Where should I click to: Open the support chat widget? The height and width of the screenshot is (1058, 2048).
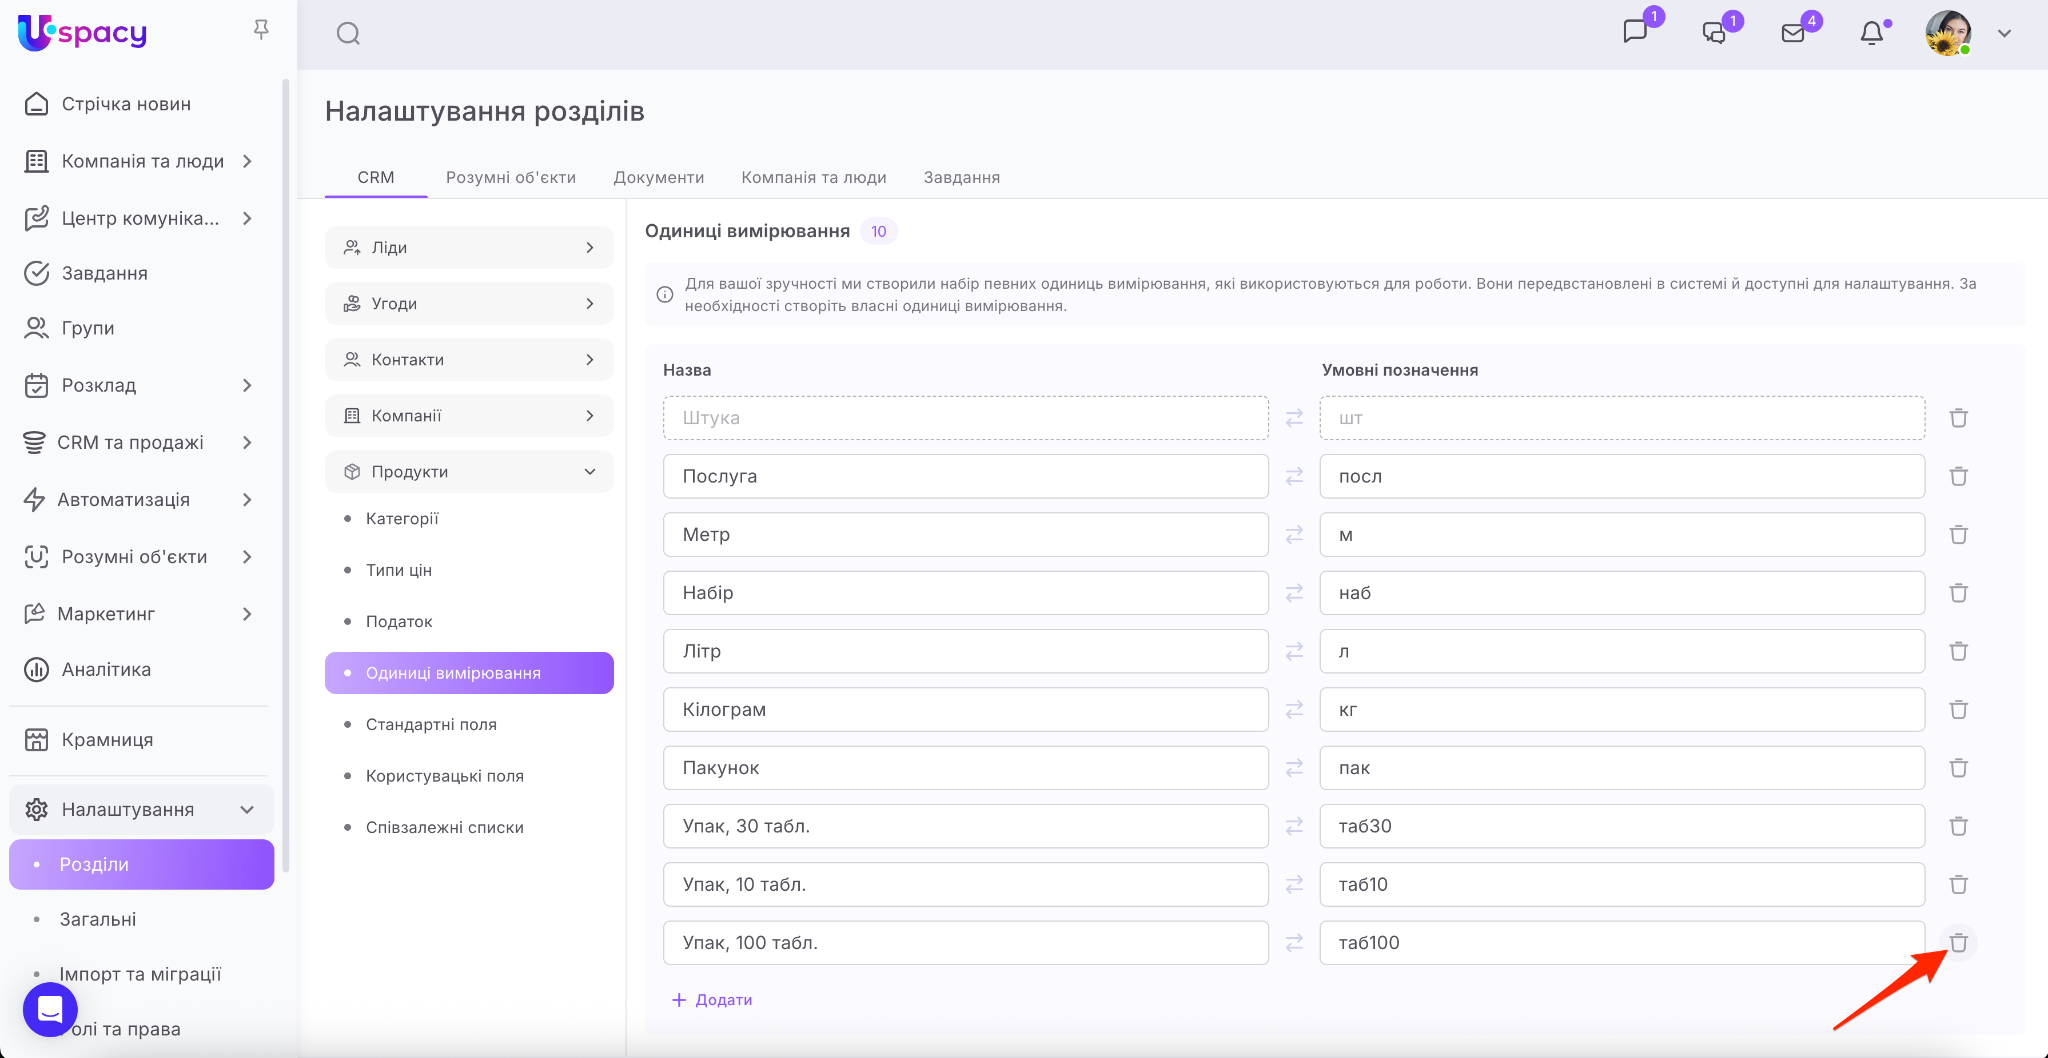coord(50,1010)
